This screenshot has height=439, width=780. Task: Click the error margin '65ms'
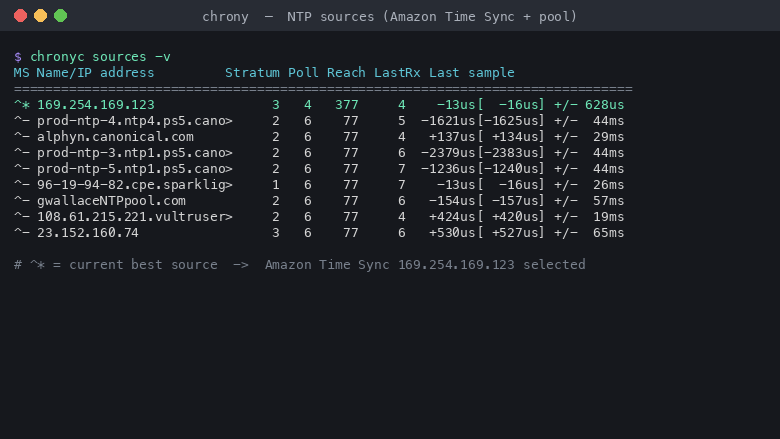click(x=608, y=232)
